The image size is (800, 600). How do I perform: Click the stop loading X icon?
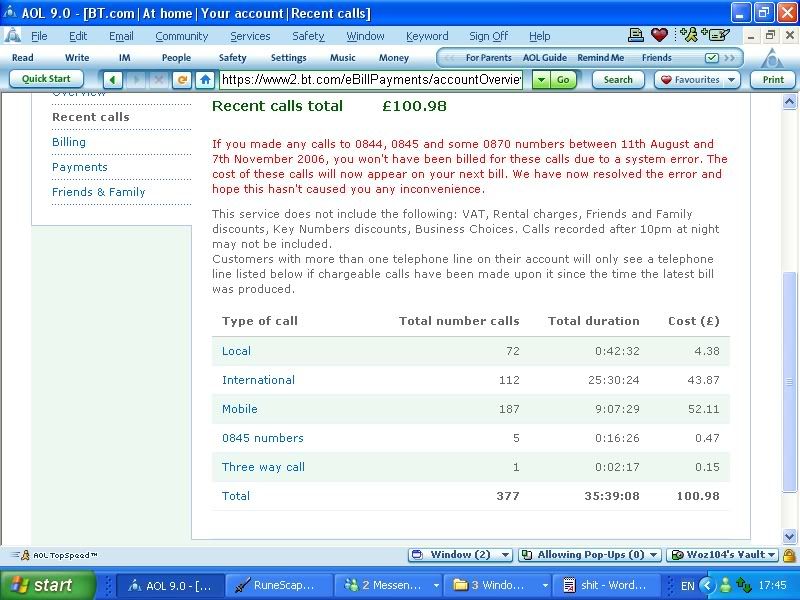click(x=159, y=80)
